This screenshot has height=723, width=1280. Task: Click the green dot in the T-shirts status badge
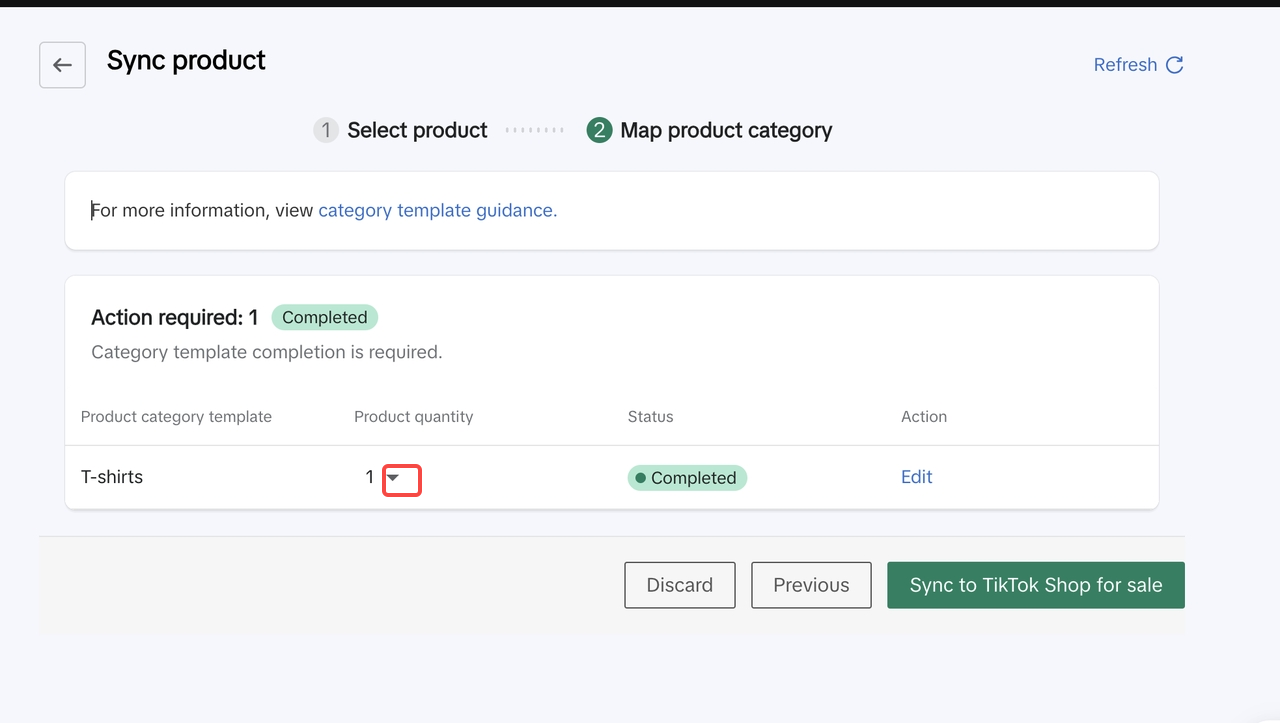tap(640, 478)
